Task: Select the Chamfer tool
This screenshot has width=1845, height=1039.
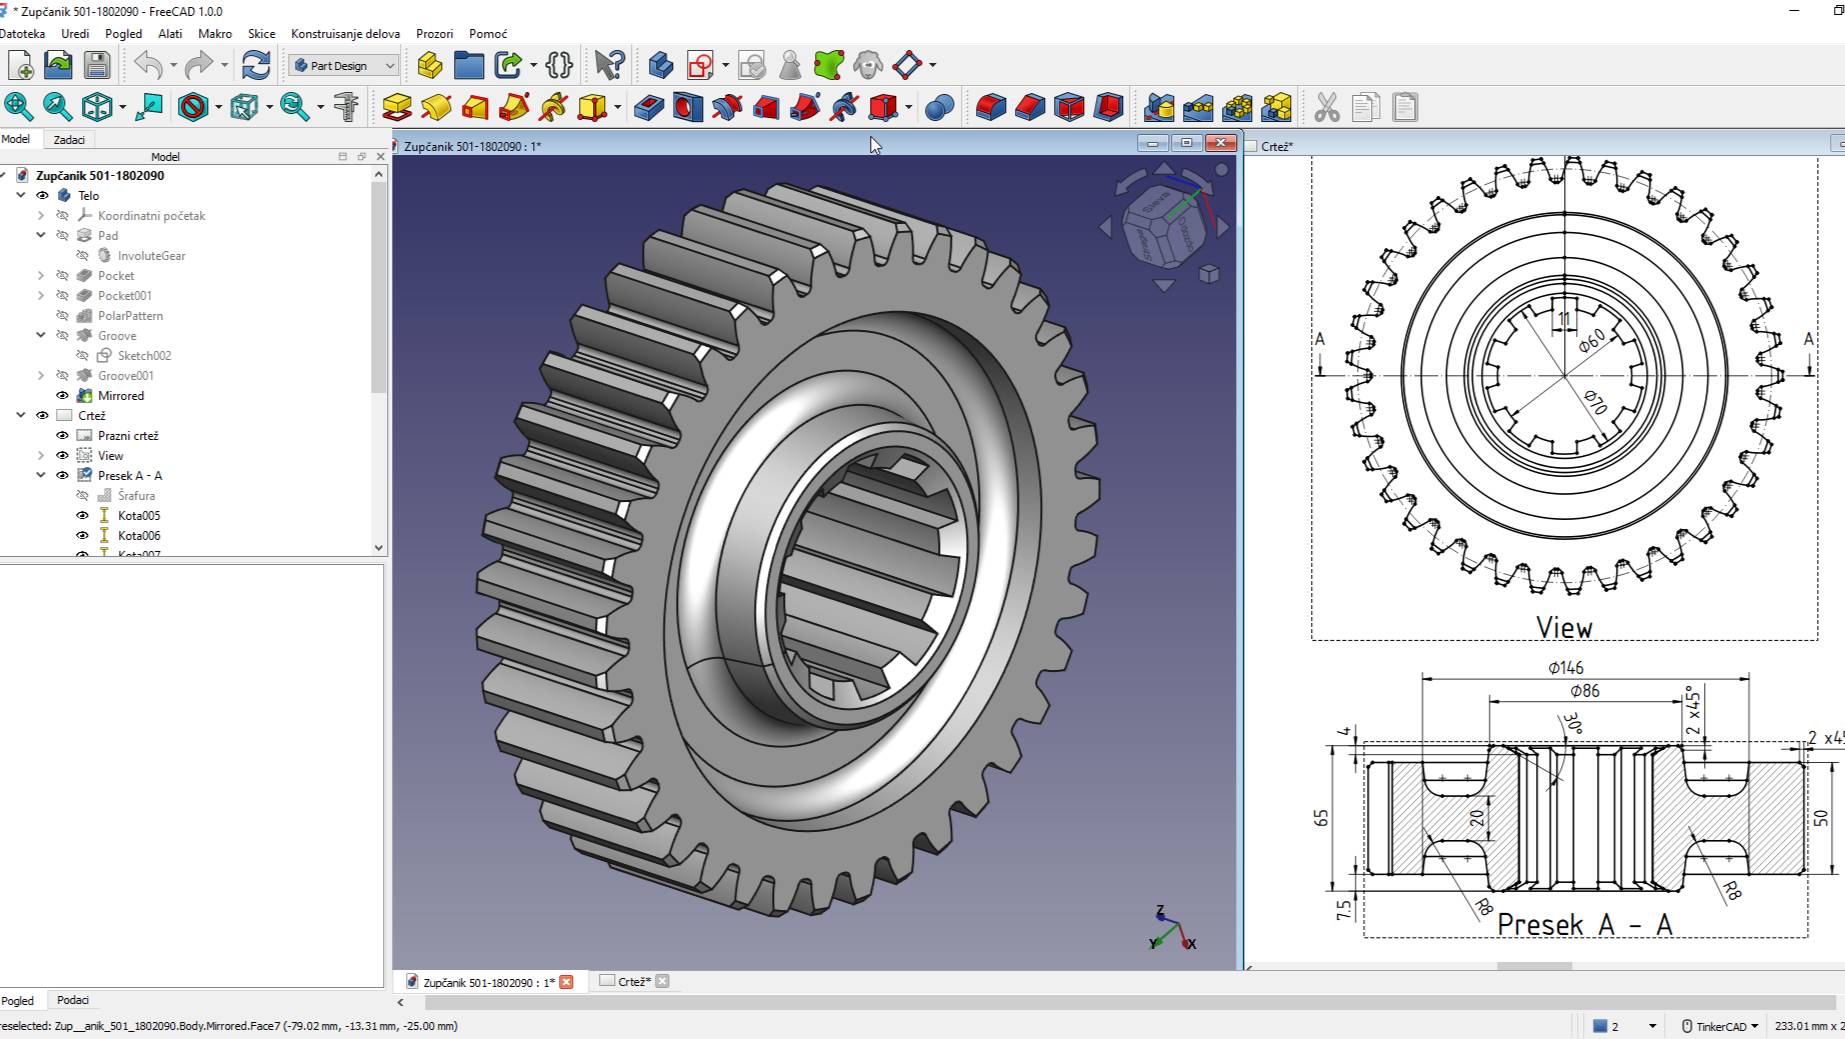Action: (x=1030, y=107)
